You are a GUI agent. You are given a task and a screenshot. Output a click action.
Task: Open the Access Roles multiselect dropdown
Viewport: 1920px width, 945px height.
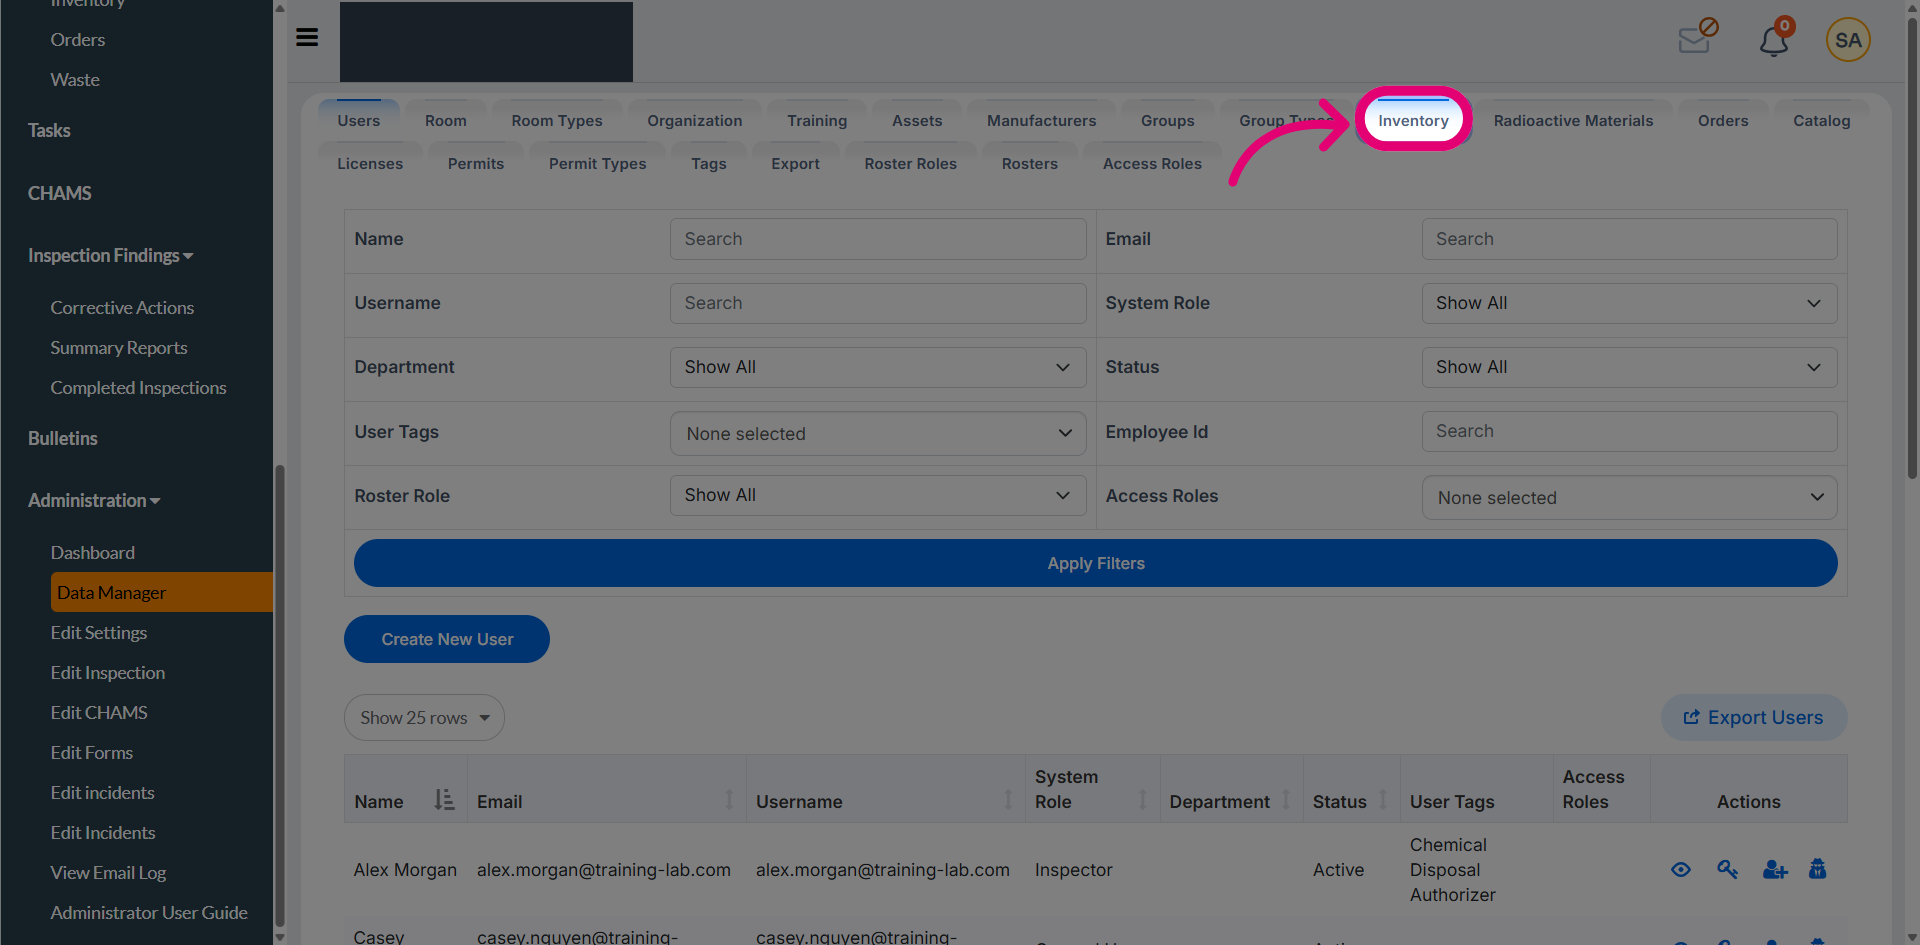click(1629, 497)
